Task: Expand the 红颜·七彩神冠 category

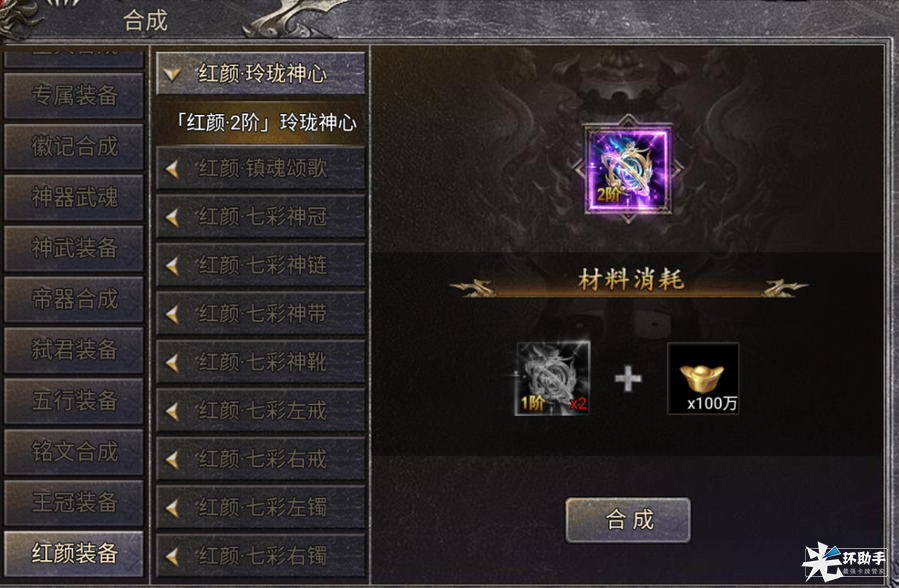Action: (x=261, y=217)
